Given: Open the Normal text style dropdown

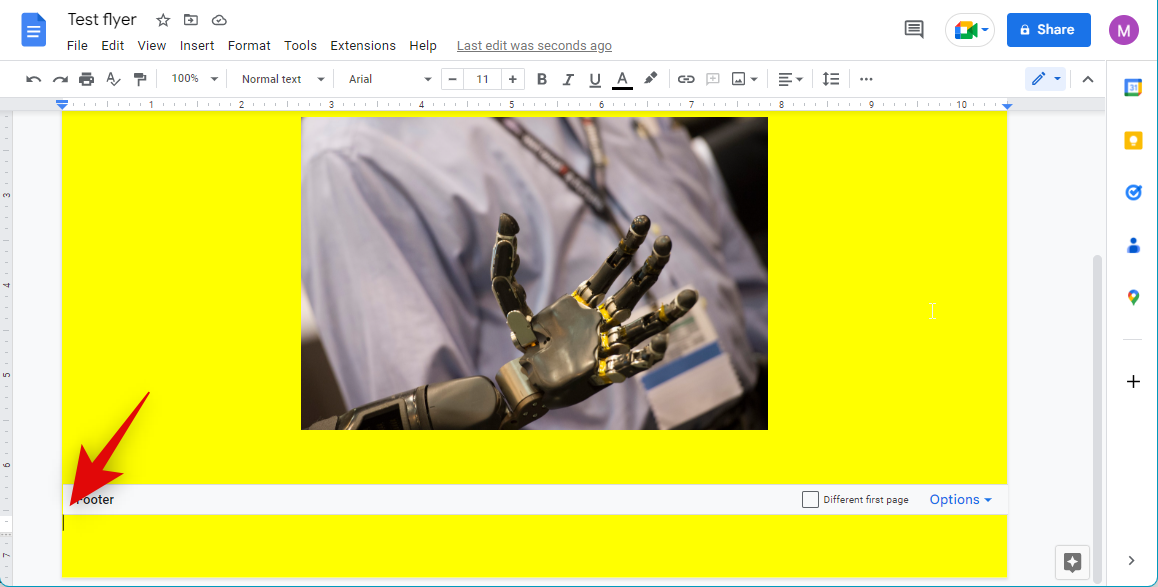Looking at the screenshot, I should 283,79.
